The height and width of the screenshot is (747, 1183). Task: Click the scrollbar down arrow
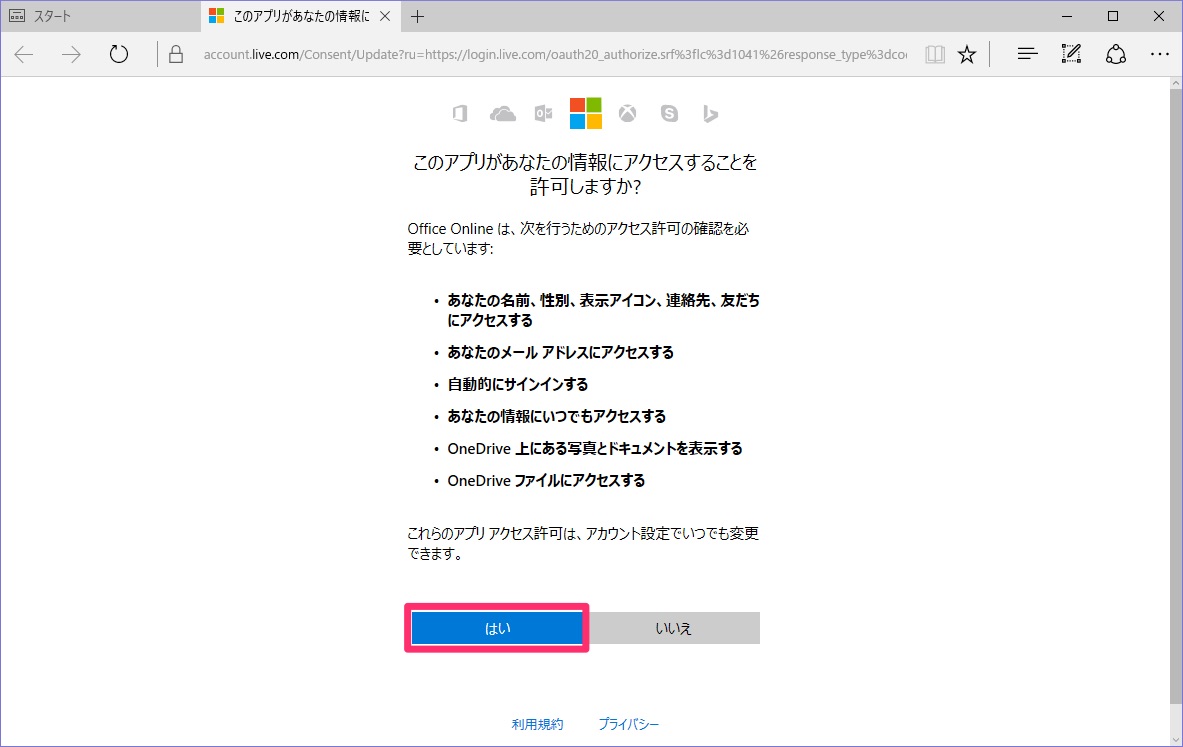1175,739
